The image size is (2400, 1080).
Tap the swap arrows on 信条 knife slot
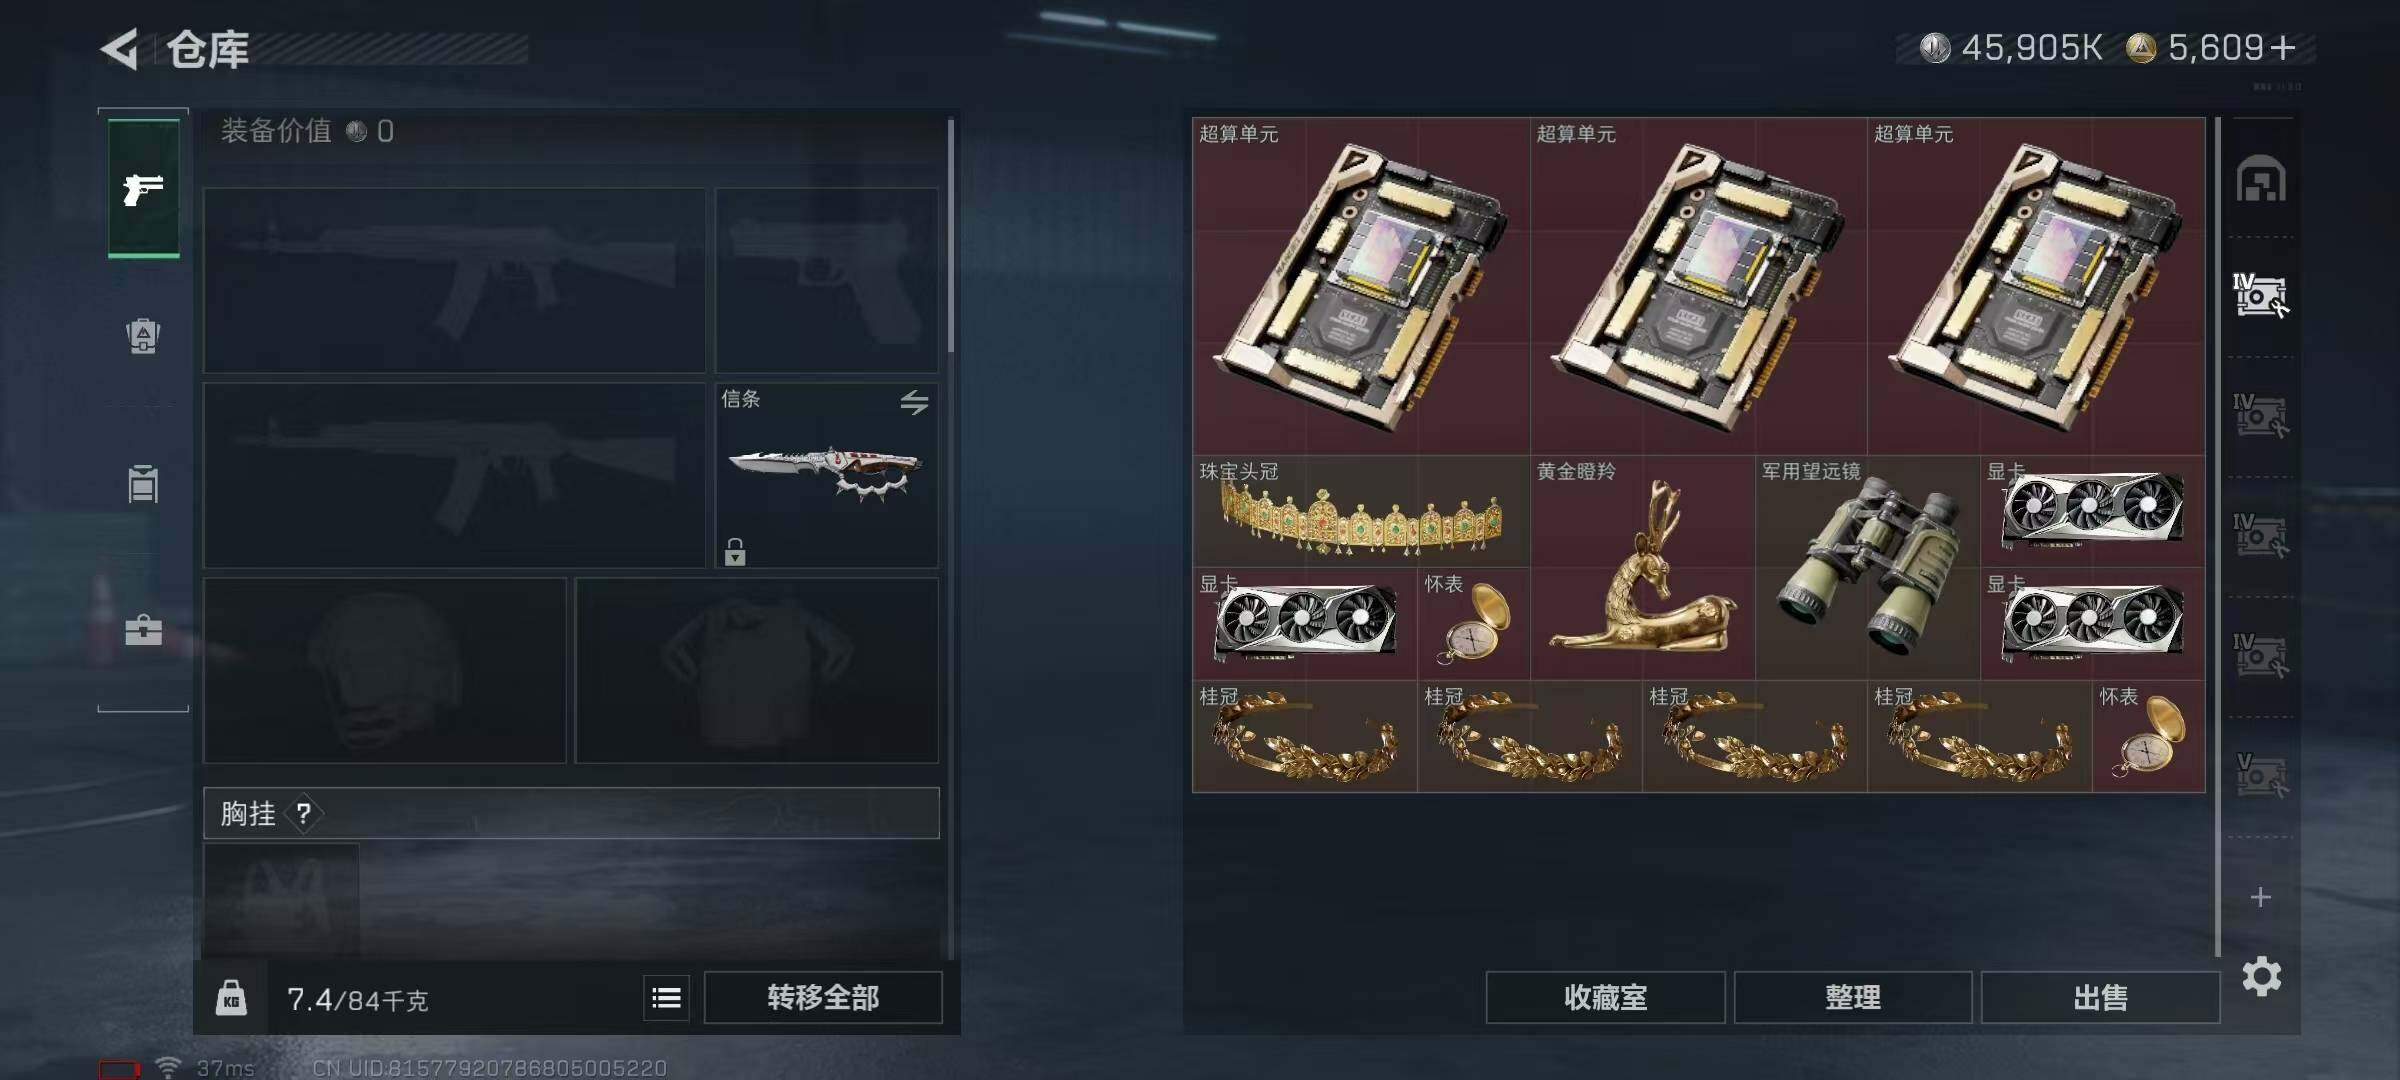point(914,402)
